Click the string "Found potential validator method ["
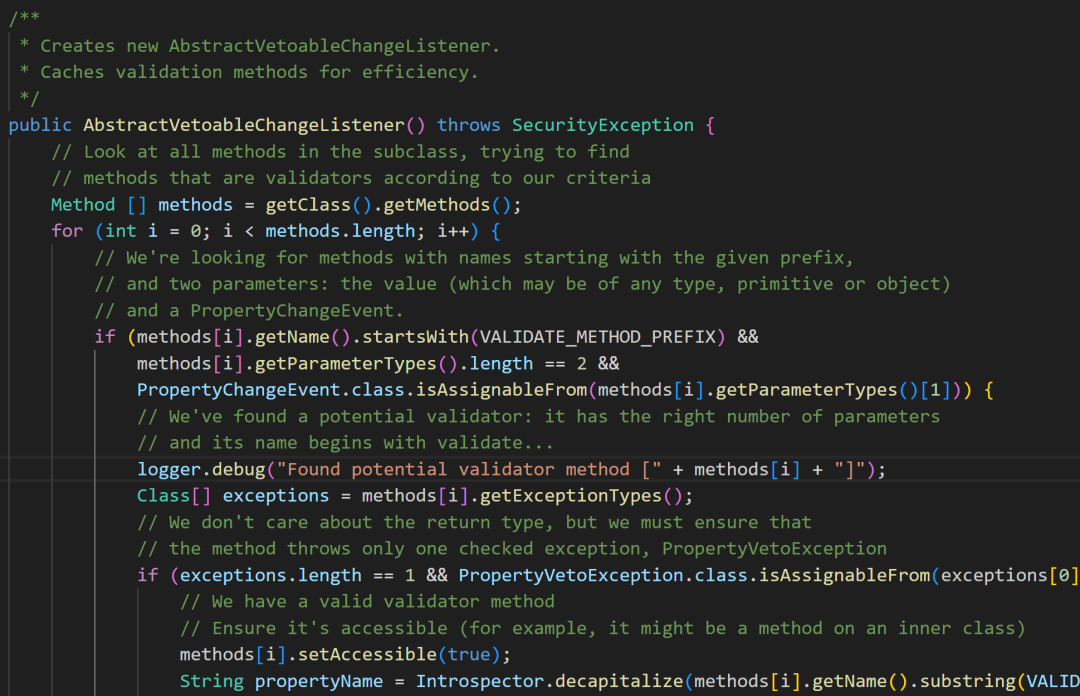This screenshot has height=696, width=1080. point(469,469)
